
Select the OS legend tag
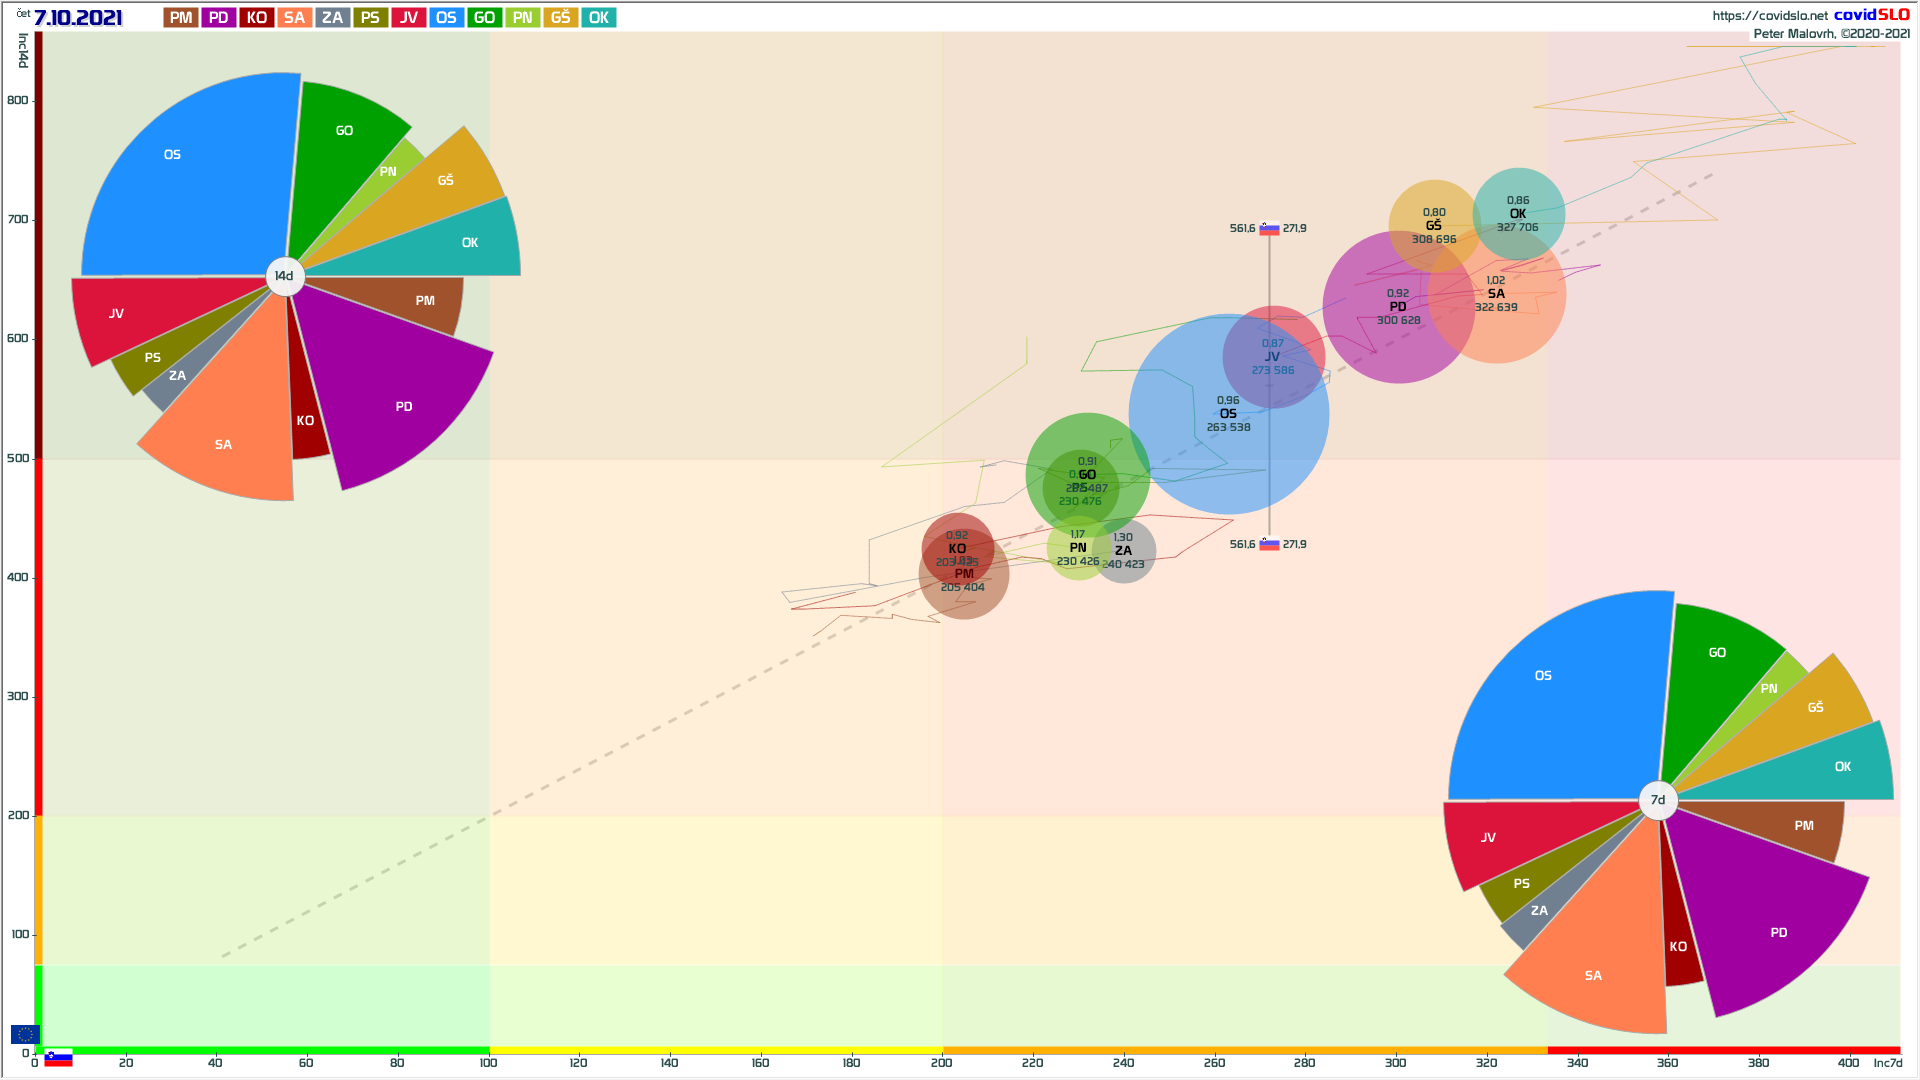446,18
